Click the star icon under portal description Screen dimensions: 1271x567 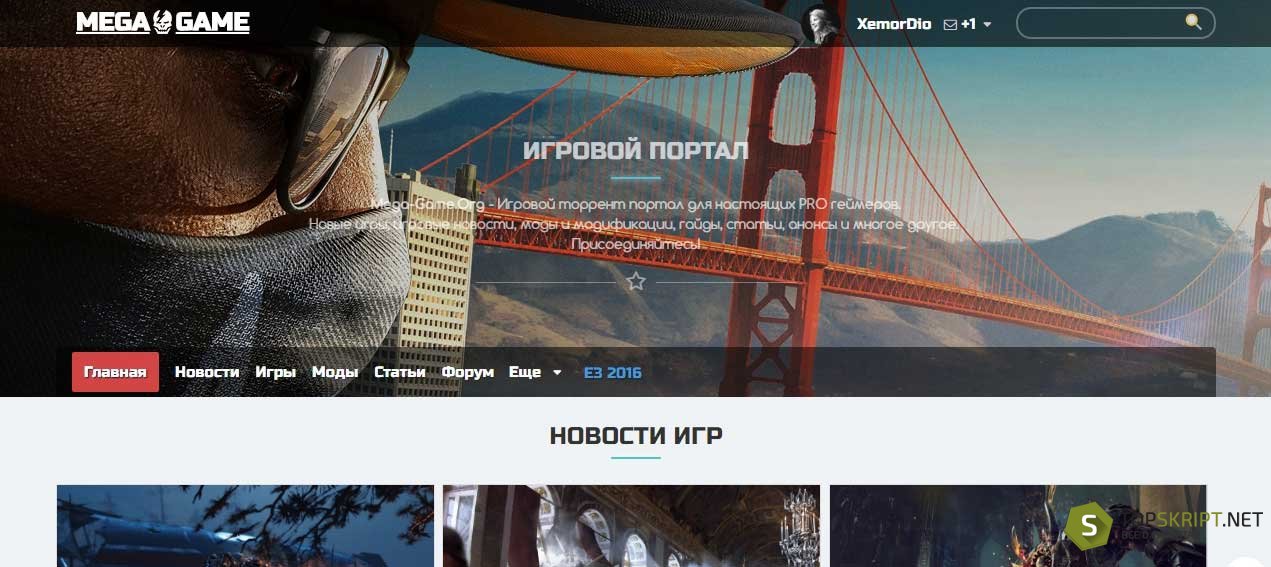coord(636,282)
